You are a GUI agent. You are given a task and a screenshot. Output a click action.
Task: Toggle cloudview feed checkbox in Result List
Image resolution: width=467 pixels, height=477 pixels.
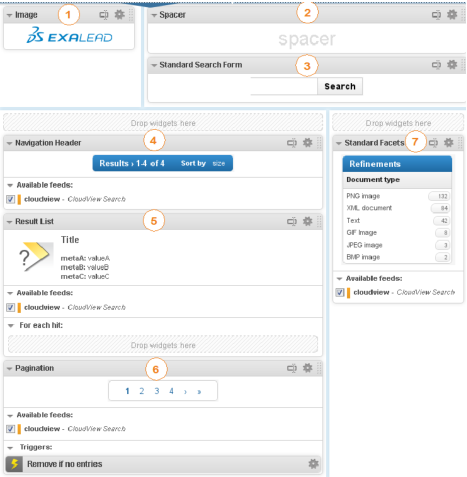tap(11, 307)
